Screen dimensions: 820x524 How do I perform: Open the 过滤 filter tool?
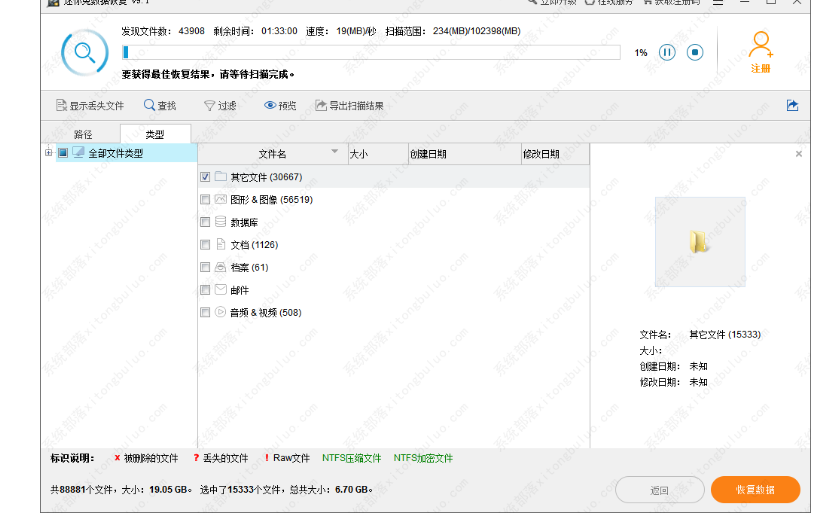(220, 105)
